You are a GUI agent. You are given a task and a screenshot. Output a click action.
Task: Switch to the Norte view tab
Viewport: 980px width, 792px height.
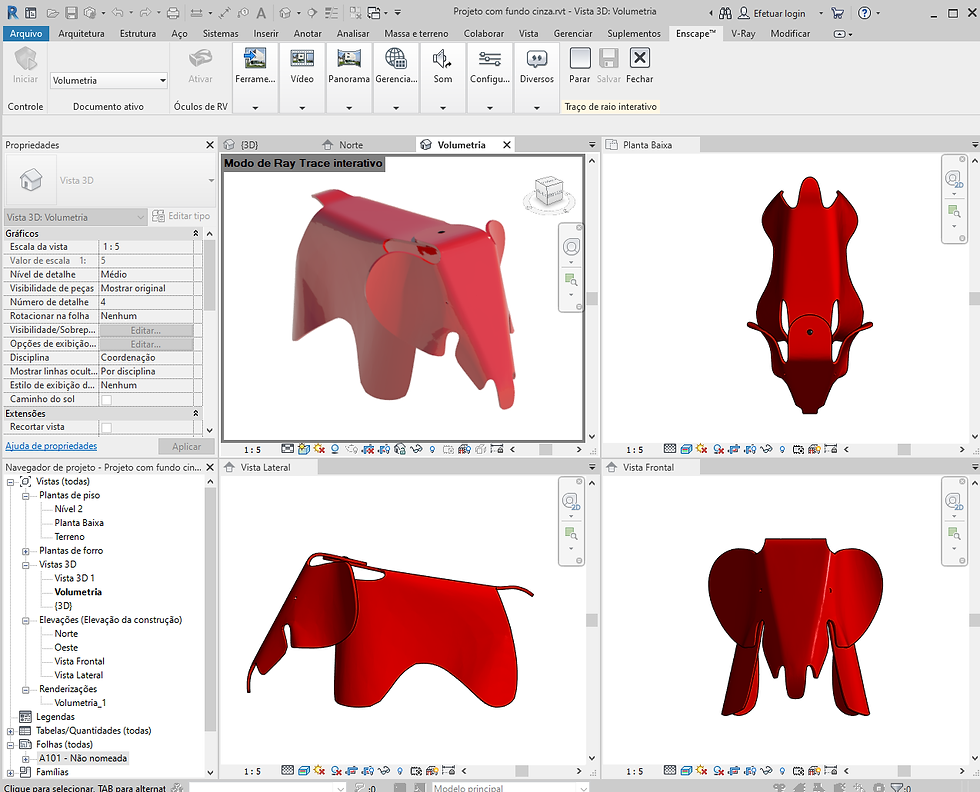pyautogui.click(x=351, y=144)
